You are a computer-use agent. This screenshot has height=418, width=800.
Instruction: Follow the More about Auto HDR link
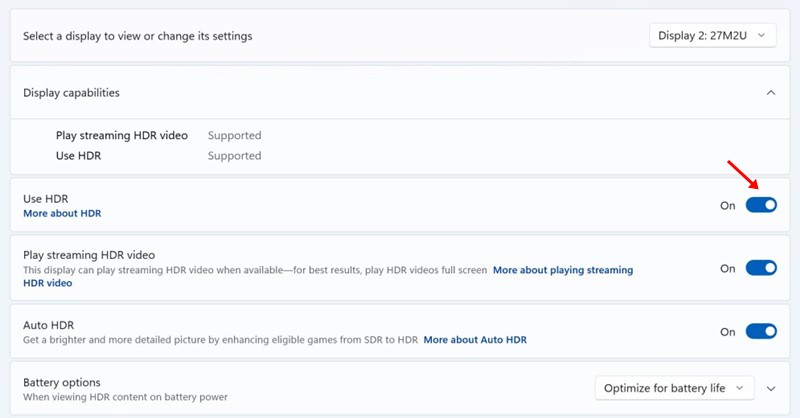(474, 340)
